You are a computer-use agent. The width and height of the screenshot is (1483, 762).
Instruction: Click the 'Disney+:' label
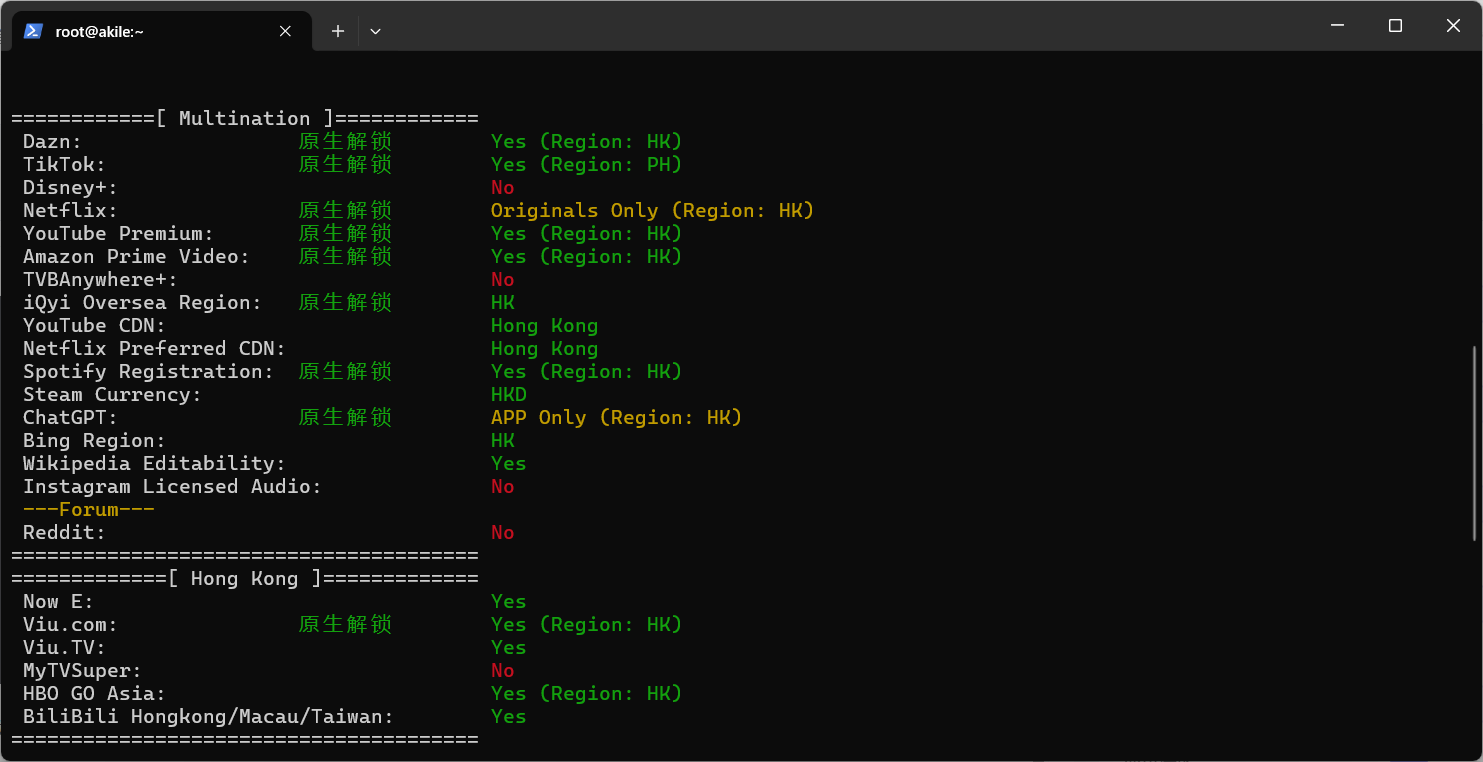tap(70, 187)
